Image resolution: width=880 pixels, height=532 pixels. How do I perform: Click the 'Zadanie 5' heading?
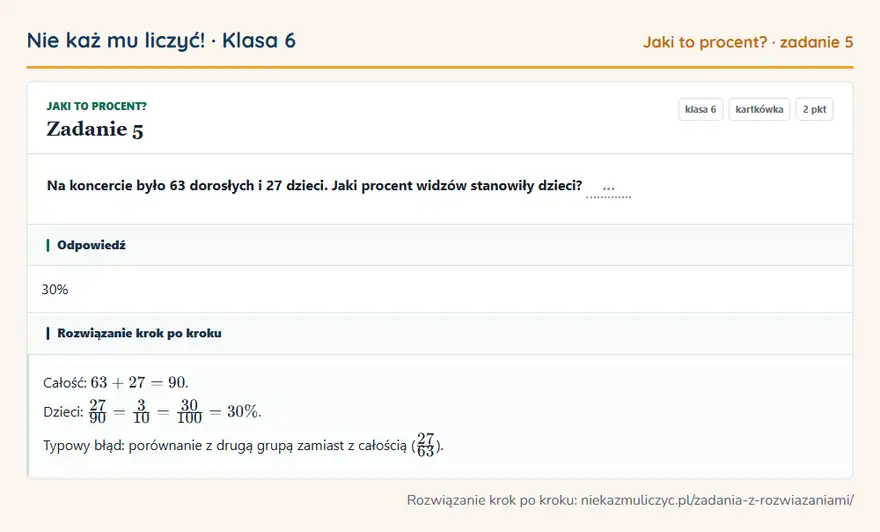(x=95, y=129)
